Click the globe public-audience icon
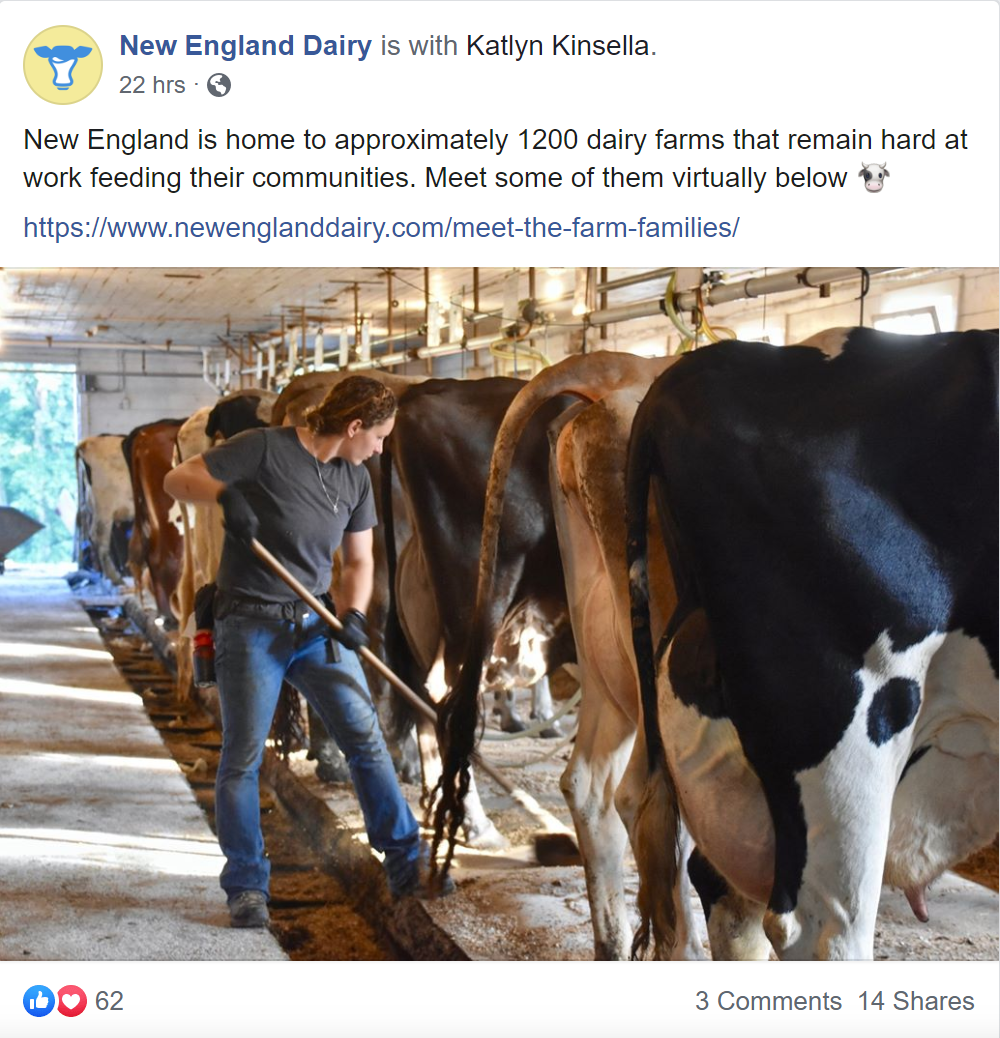This screenshot has height=1038, width=1000. (219, 86)
